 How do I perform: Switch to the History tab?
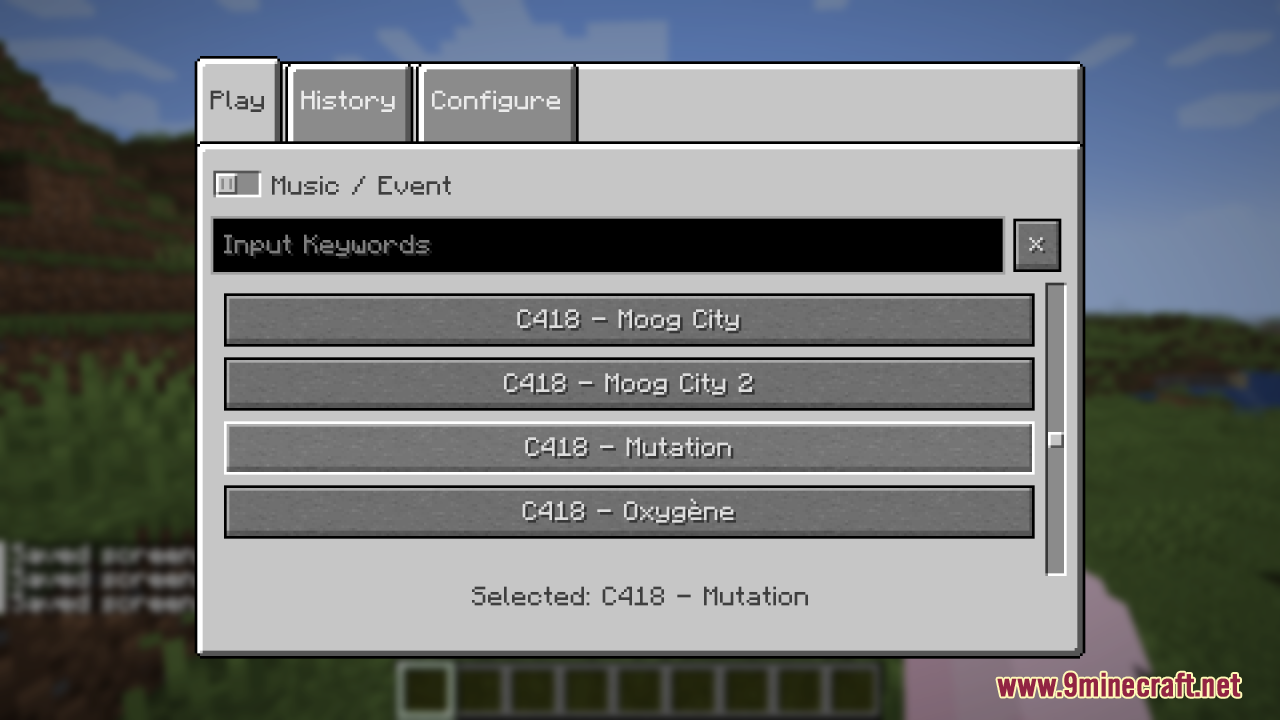click(348, 102)
